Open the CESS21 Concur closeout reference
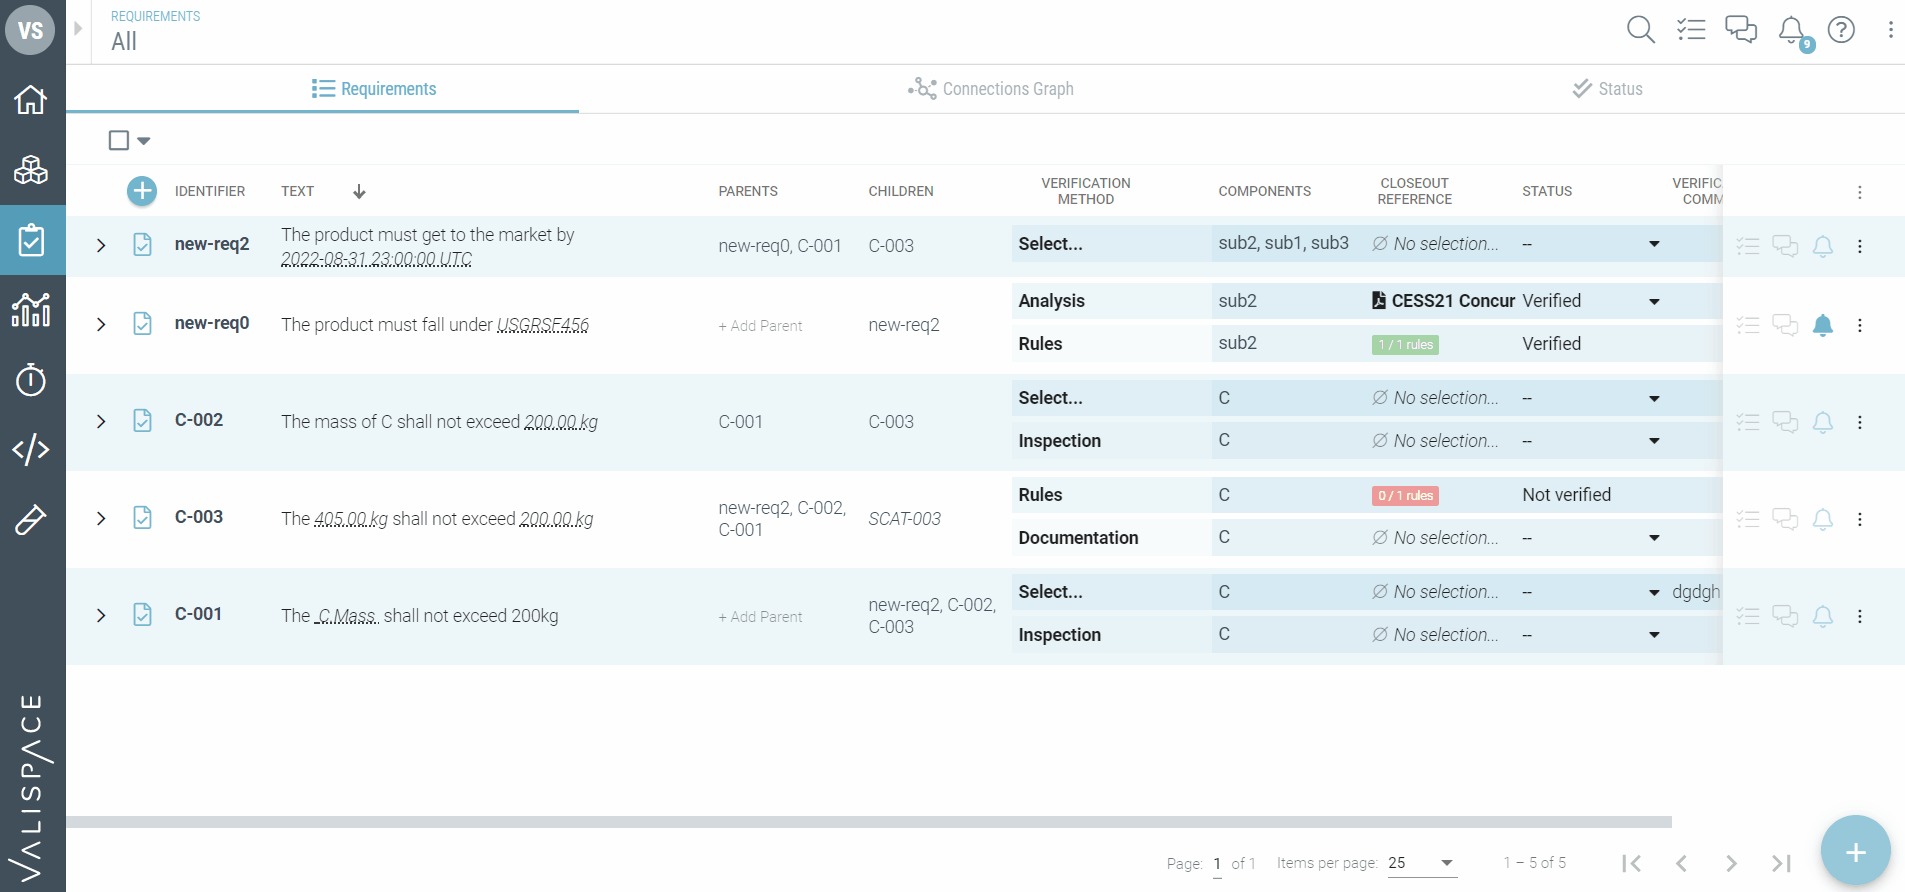Screen dimensions: 1905x892 coord(1444,301)
